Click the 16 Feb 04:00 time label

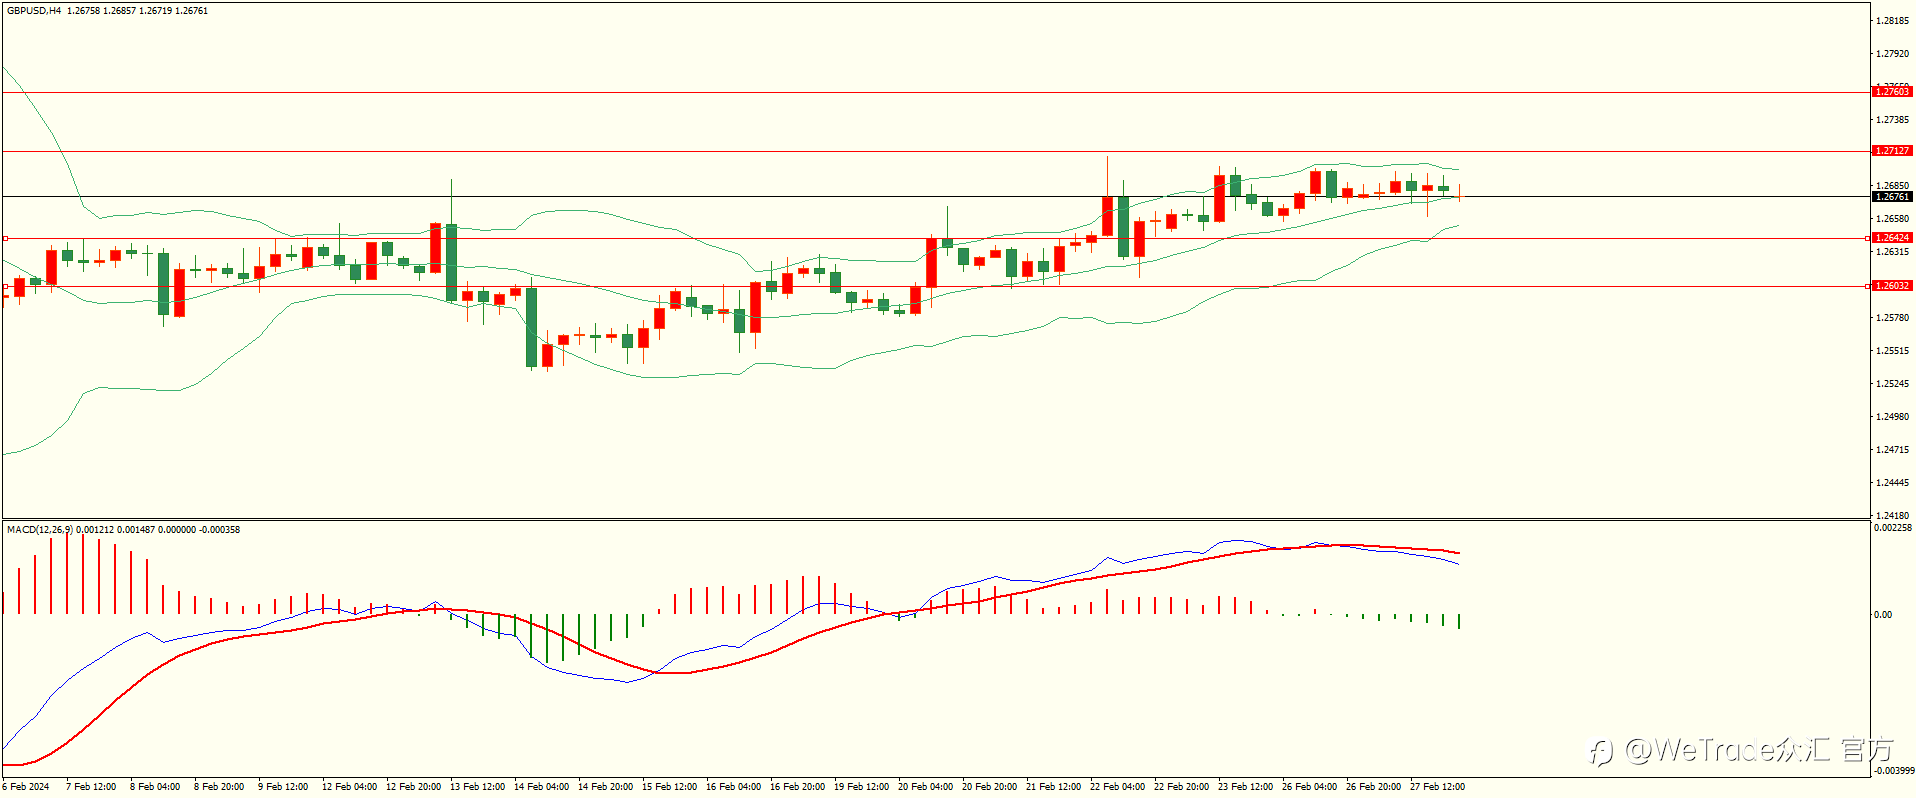[733, 787]
